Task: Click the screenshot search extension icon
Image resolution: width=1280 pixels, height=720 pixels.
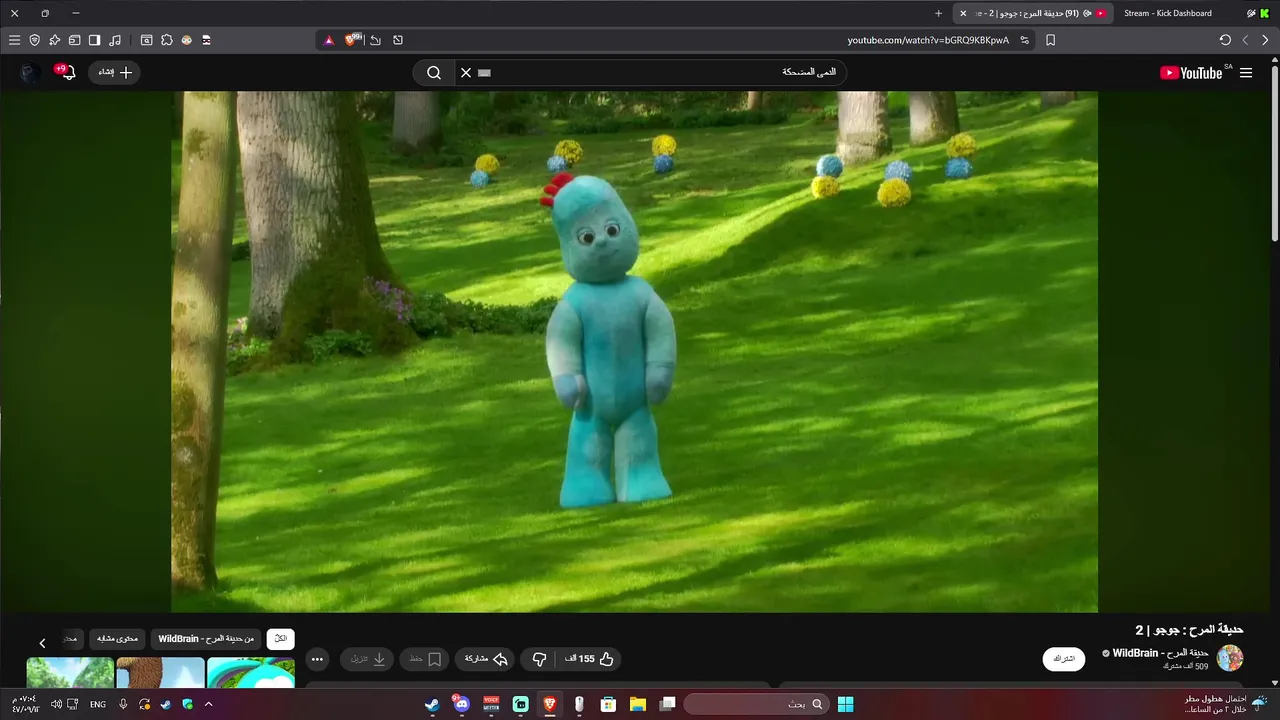Action: 146,40
